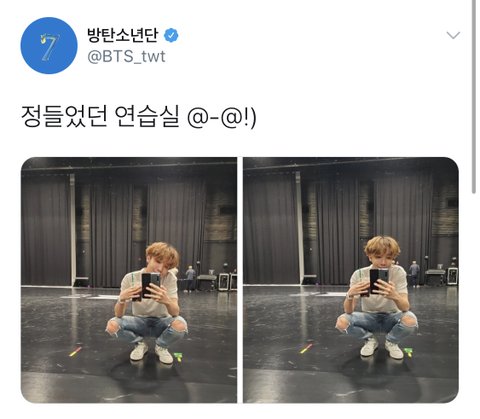Screen dimensions: 480x419
Task: Click the green floor tape in the right photo
Action: pyautogui.click(x=408, y=352)
